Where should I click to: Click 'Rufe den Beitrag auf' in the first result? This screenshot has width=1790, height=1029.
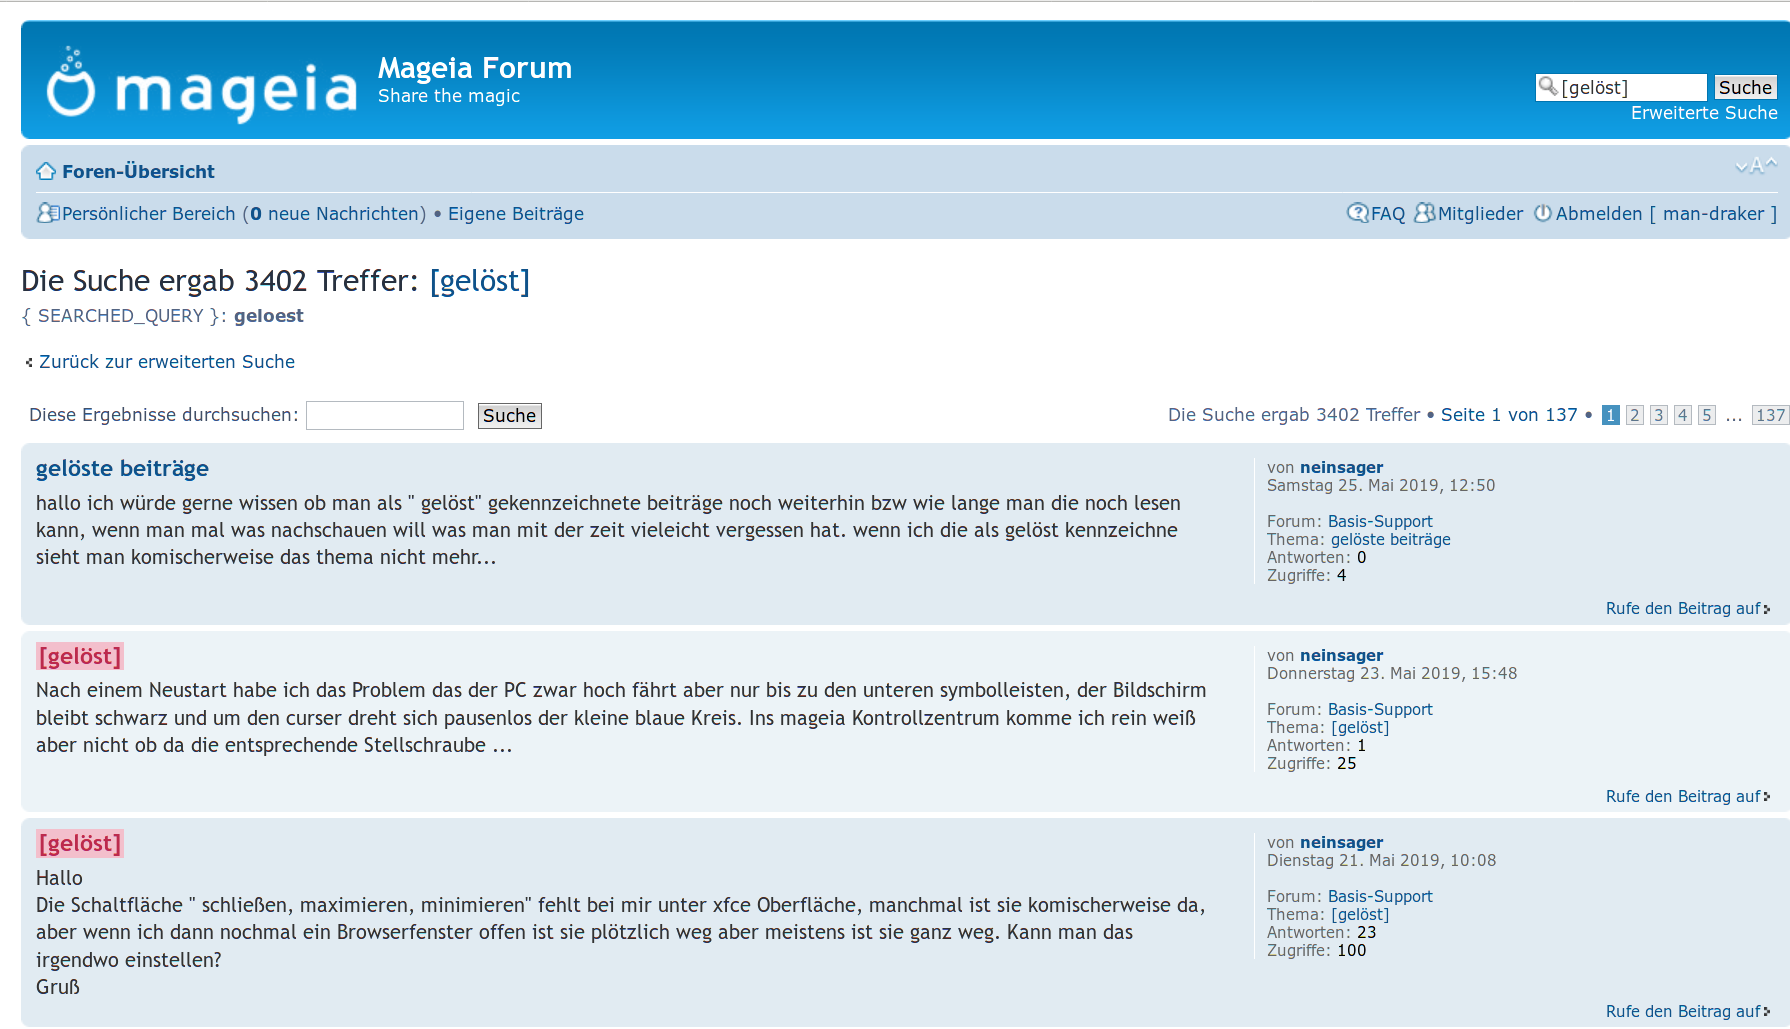click(1683, 609)
